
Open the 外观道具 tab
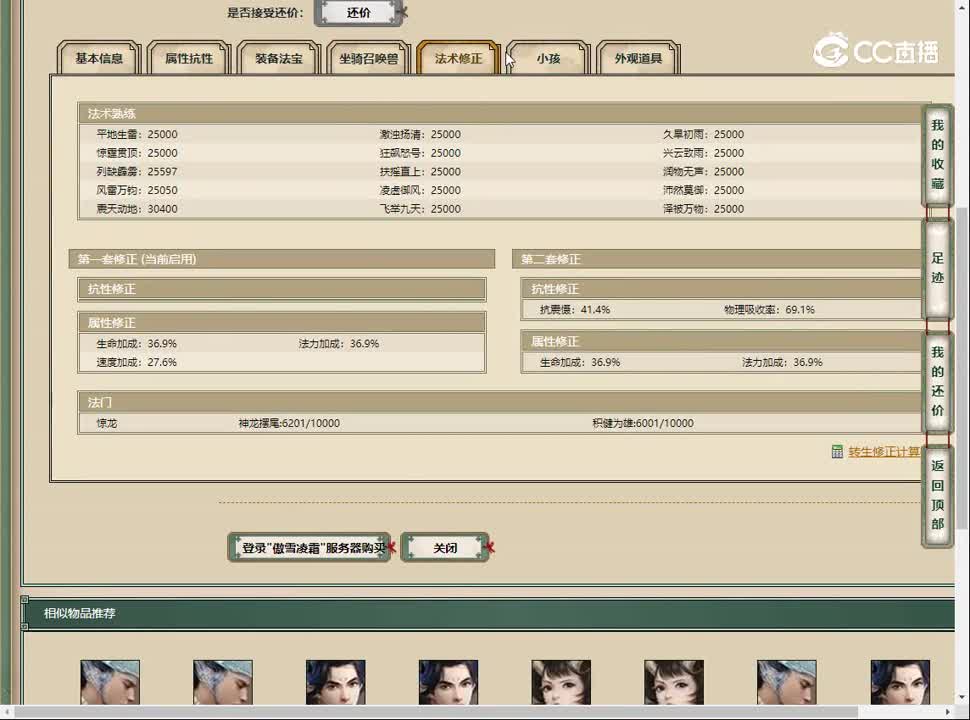pos(638,59)
